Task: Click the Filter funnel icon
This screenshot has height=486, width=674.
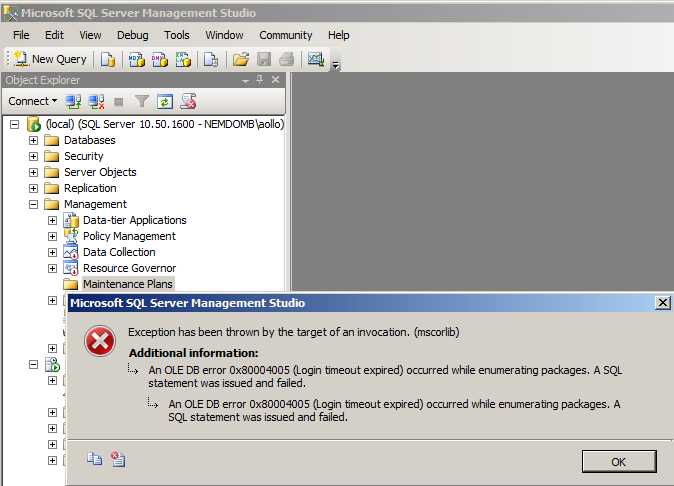Action: pyautogui.click(x=141, y=101)
